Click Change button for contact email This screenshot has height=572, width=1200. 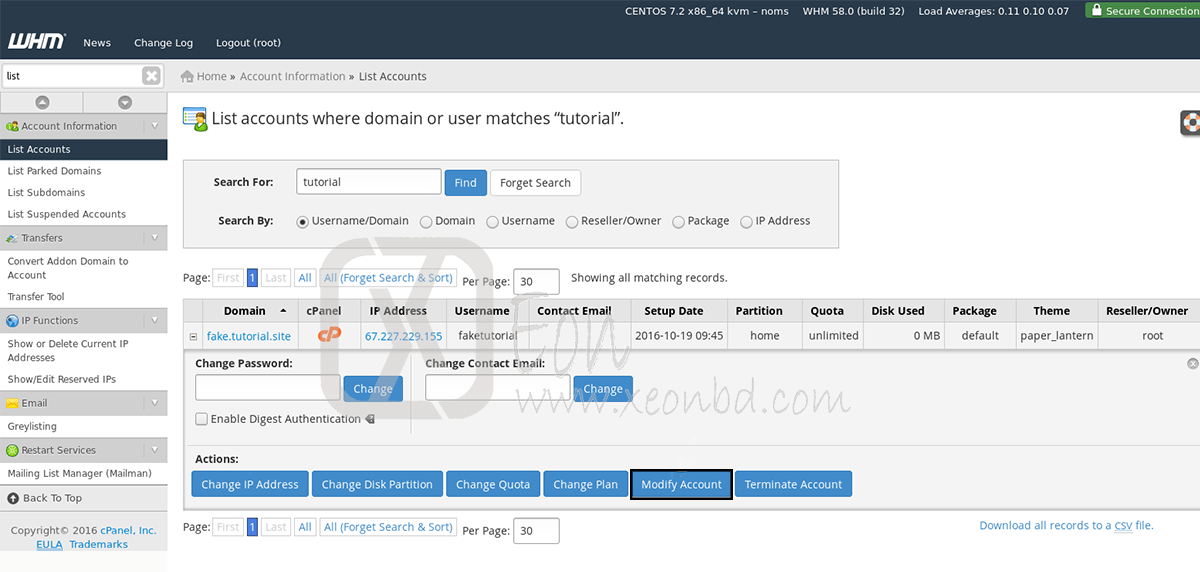click(603, 389)
